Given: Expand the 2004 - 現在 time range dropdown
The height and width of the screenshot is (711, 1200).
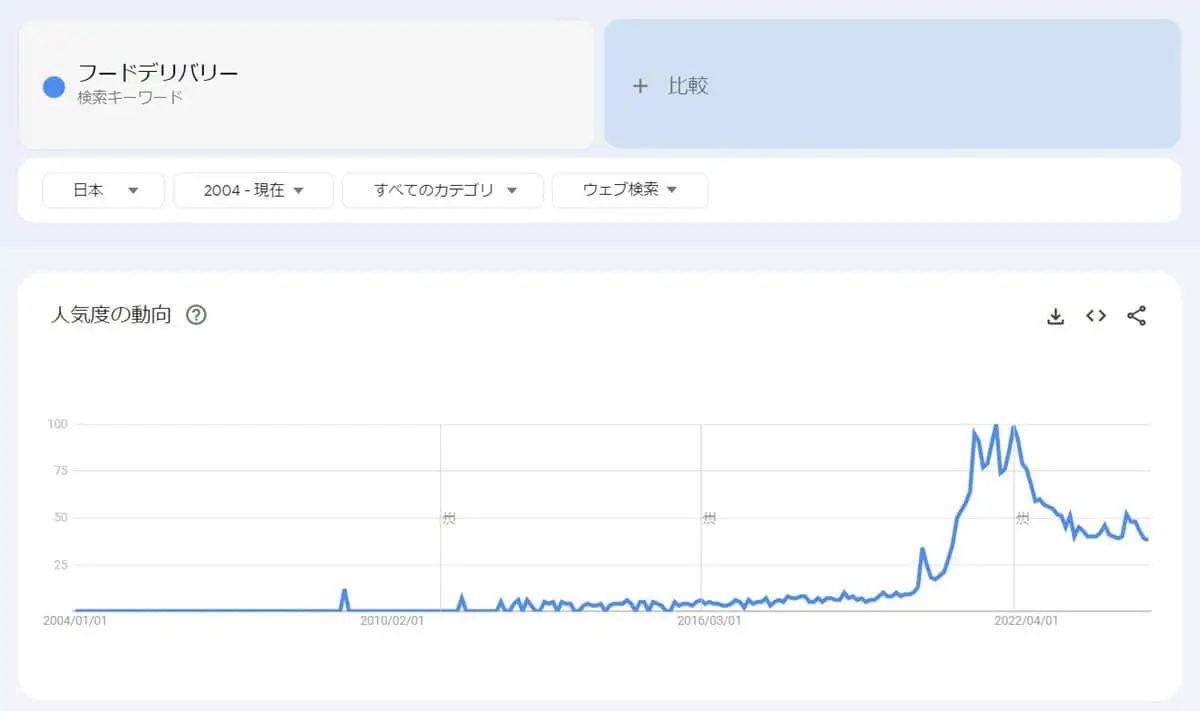Looking at the screenshot, I should 253,190.
